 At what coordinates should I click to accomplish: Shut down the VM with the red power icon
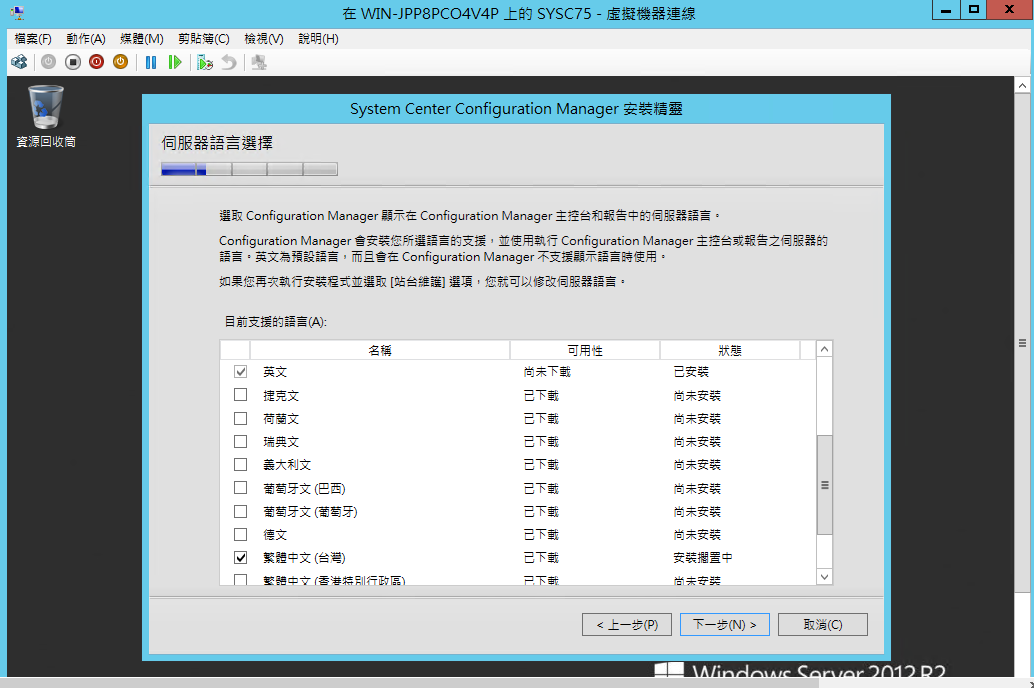pyautogui.click(x=96, y=62)
